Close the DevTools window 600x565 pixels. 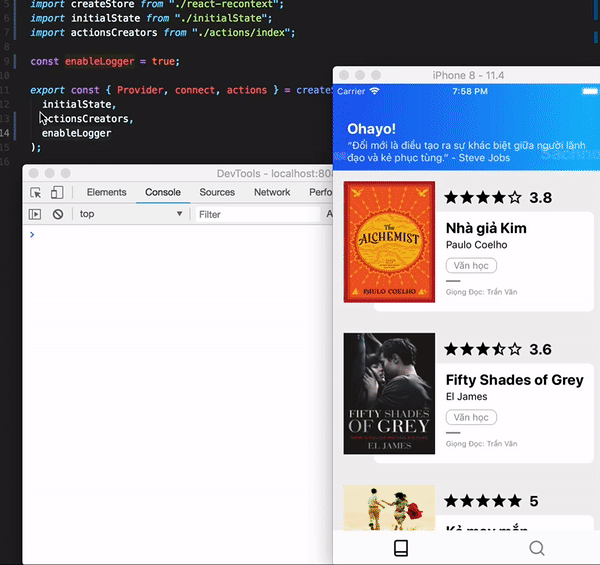[x=34, y=173]
